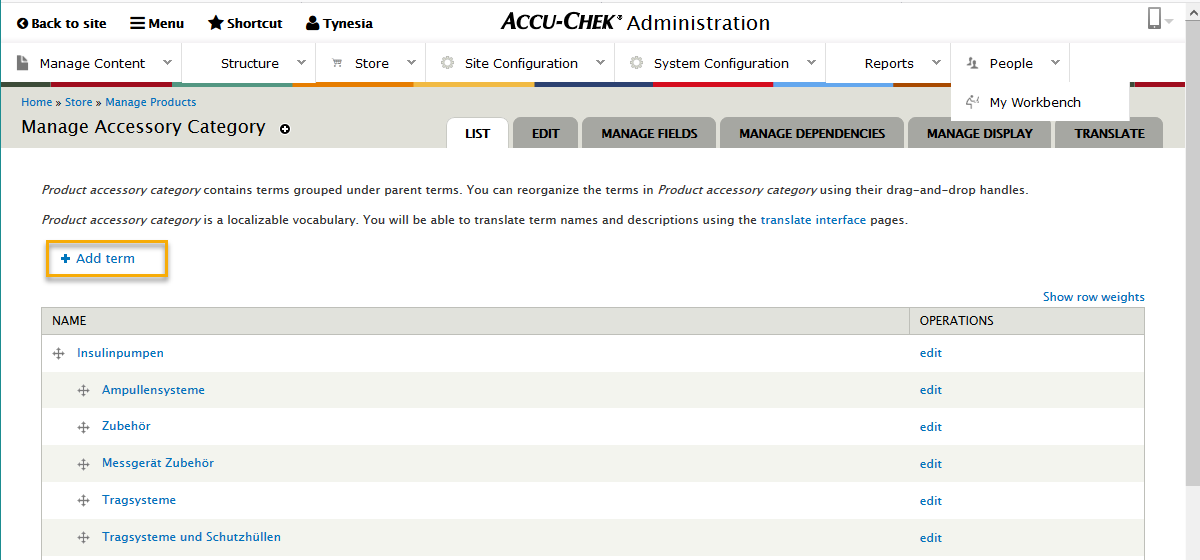Screen dimensions: 1200x560
Task: Click the add-shortcut plus icon beside page title
Action: tap(285, 129)
